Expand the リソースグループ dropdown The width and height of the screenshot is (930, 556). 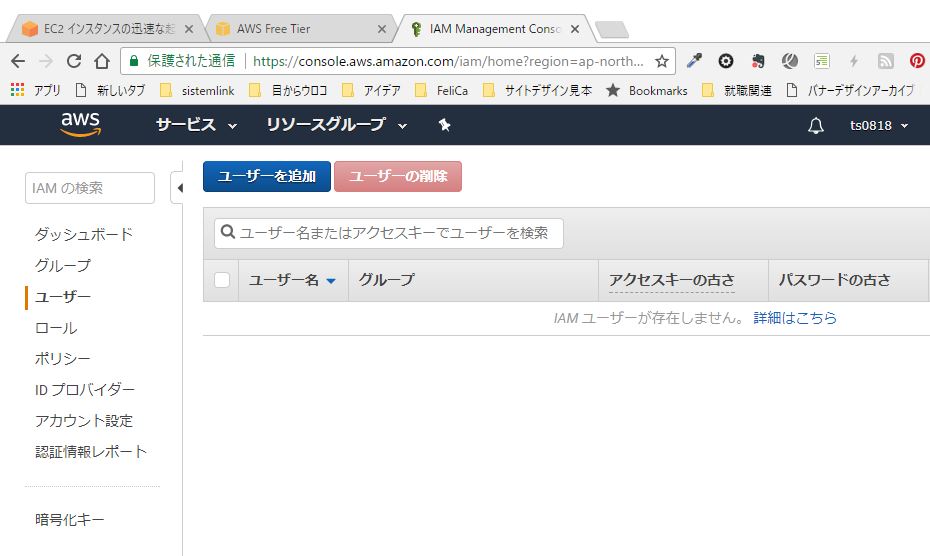[336, 125]
